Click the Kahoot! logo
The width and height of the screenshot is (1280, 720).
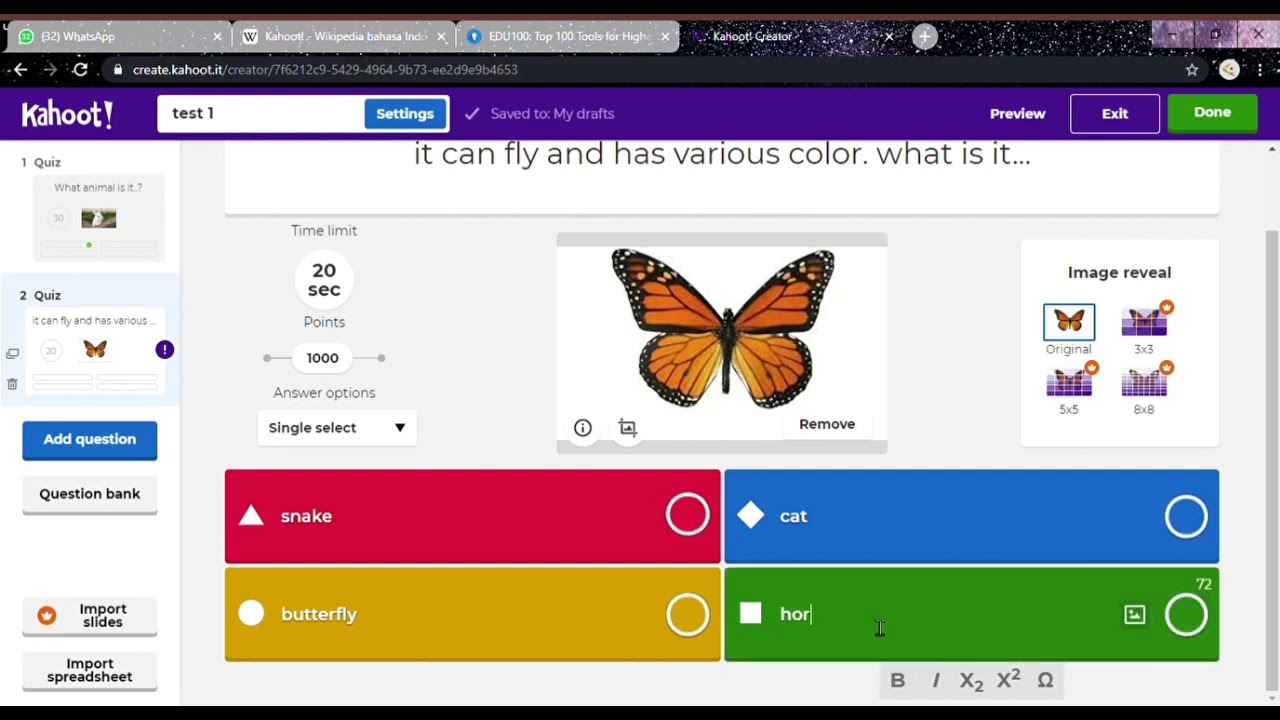(67, 113)
